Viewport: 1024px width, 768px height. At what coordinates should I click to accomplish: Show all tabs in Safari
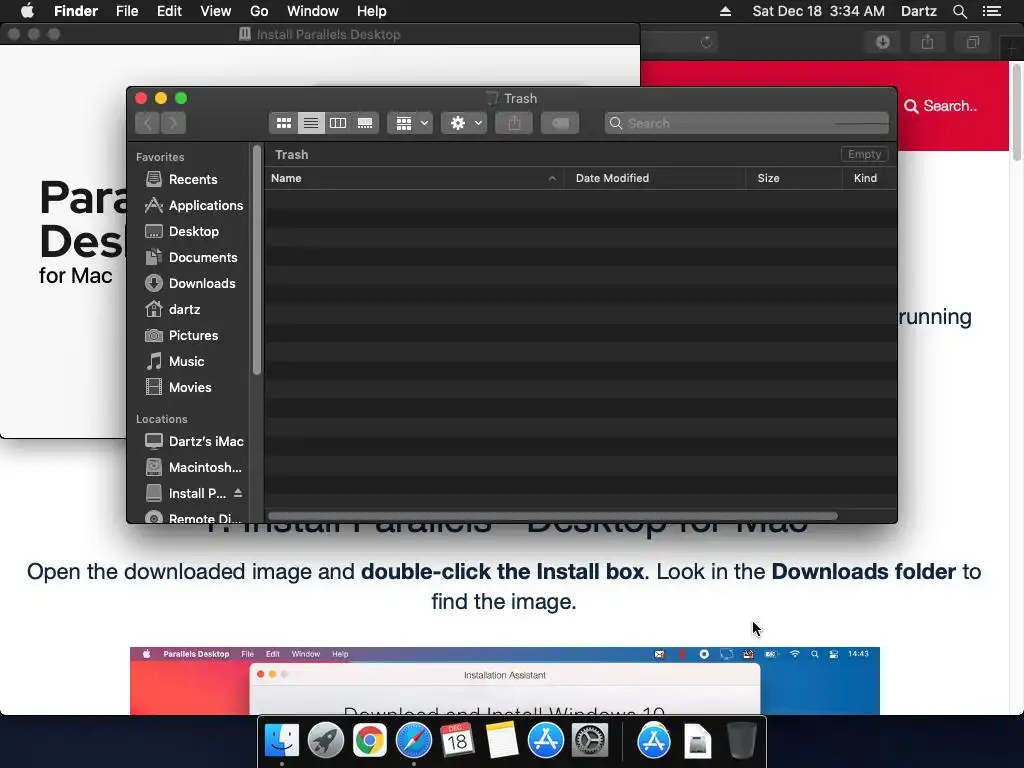coord(973,42)
